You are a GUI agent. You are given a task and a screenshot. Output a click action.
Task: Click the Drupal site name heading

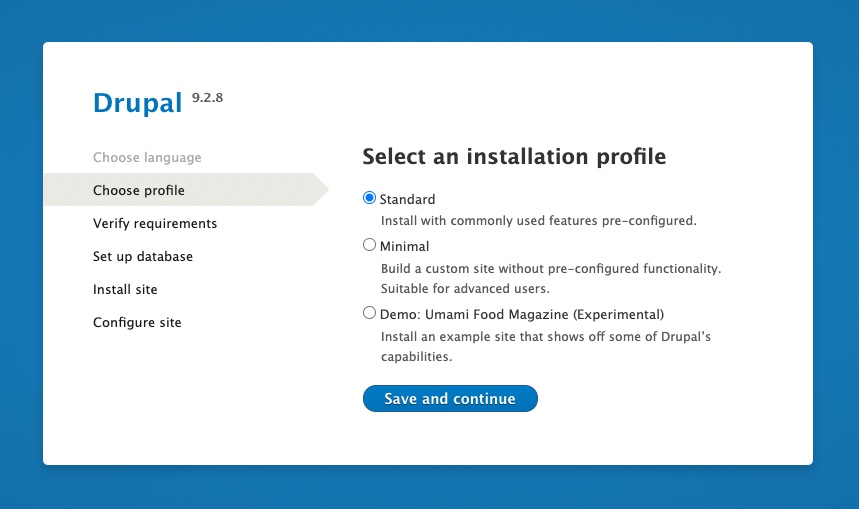(137, 103)
